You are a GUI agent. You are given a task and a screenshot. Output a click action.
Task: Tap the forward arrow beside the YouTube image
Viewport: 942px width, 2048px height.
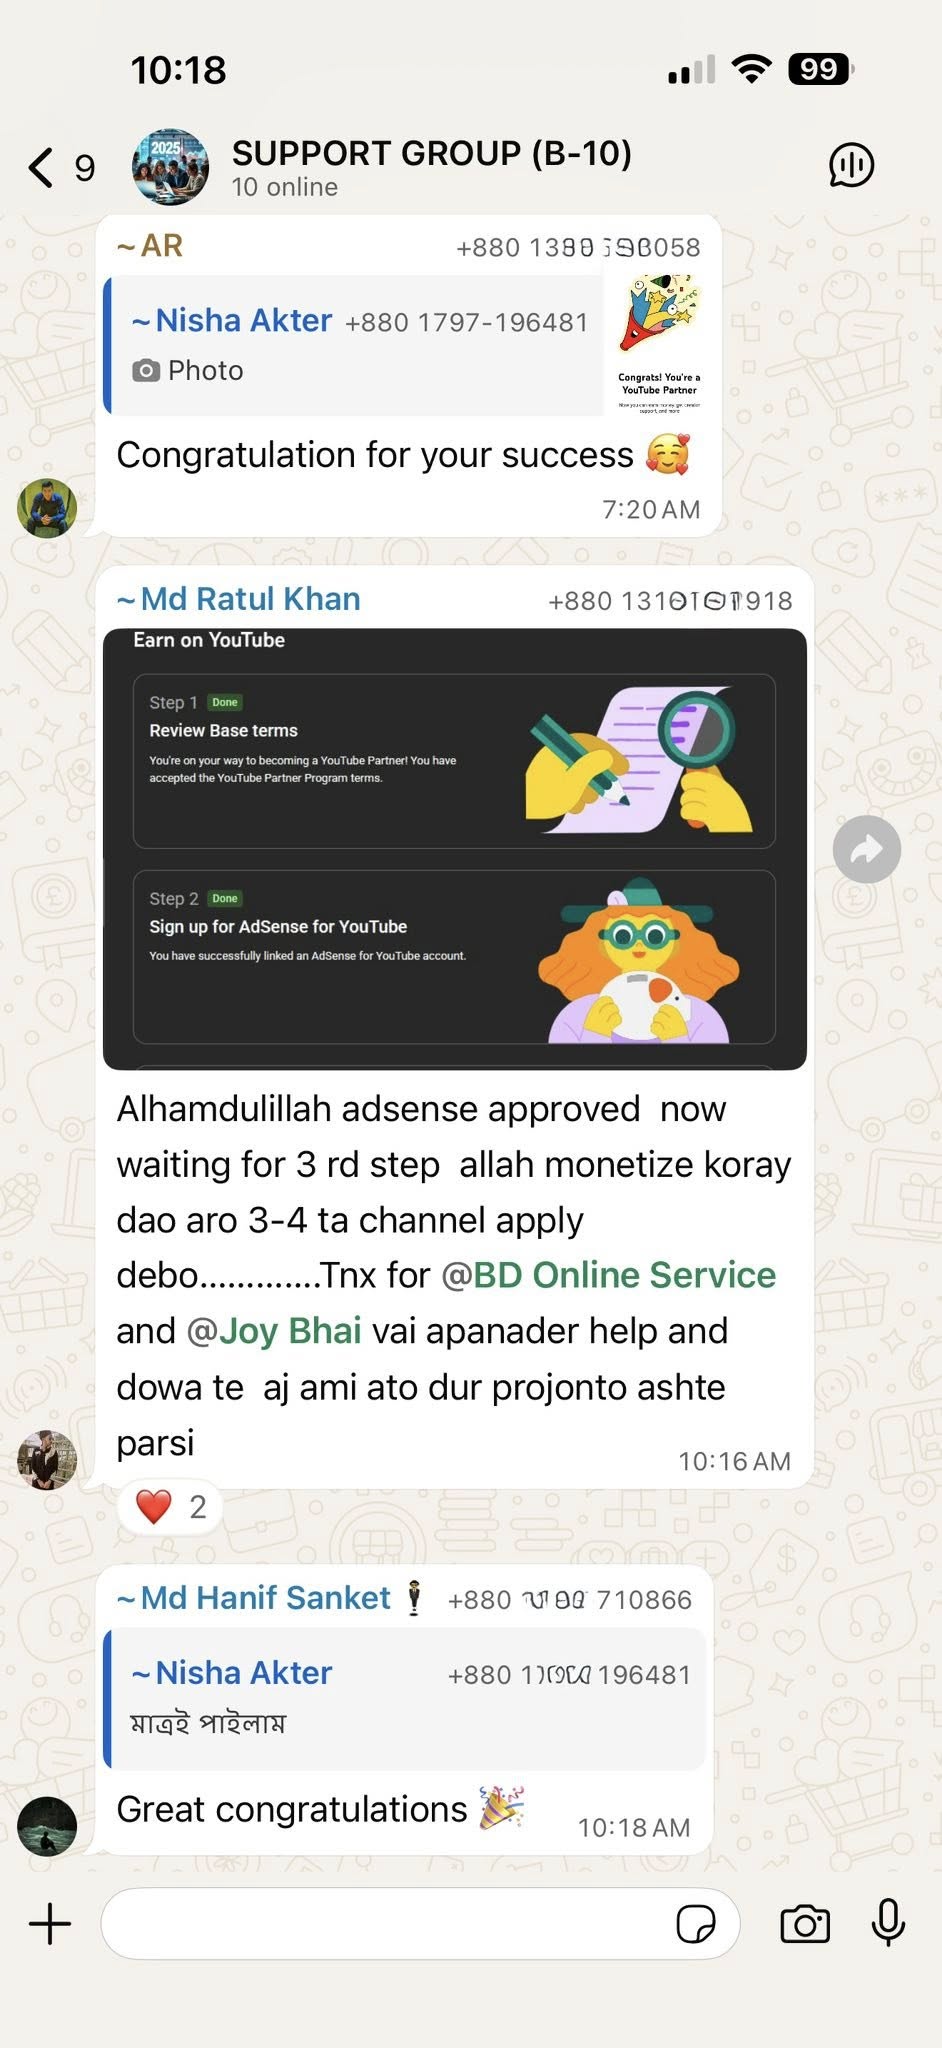[866, 849]
